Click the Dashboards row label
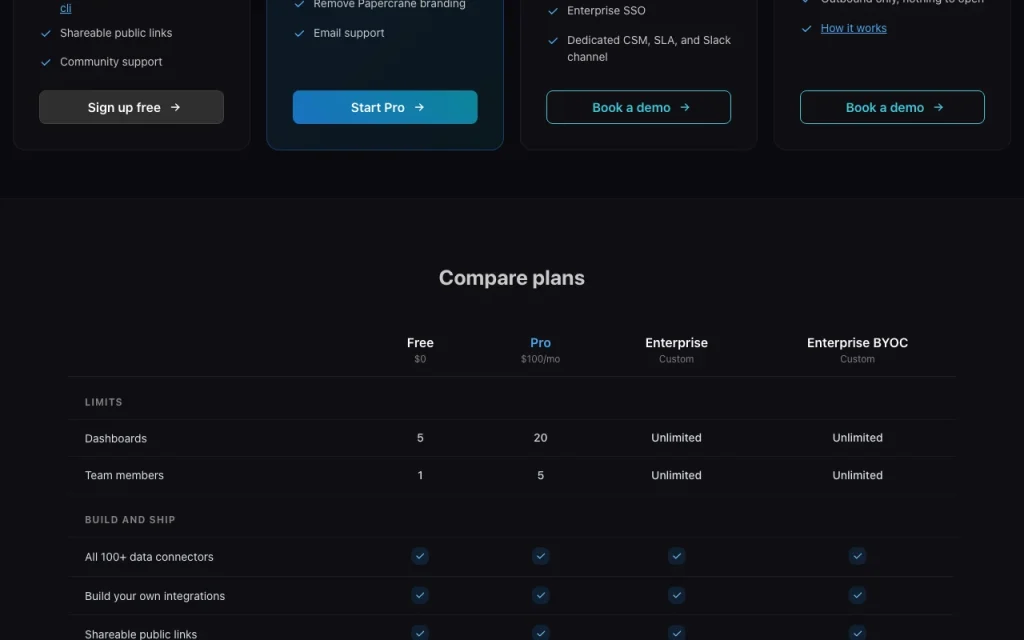The image size is (1024, 640). click(116, 438)
